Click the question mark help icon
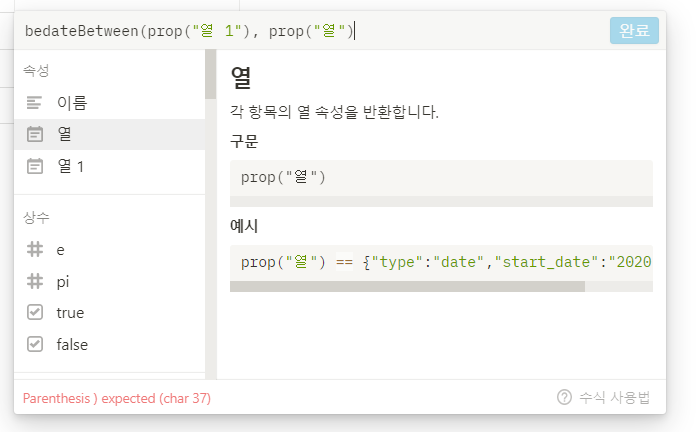696x432 pixels. (x=564, y=397)
